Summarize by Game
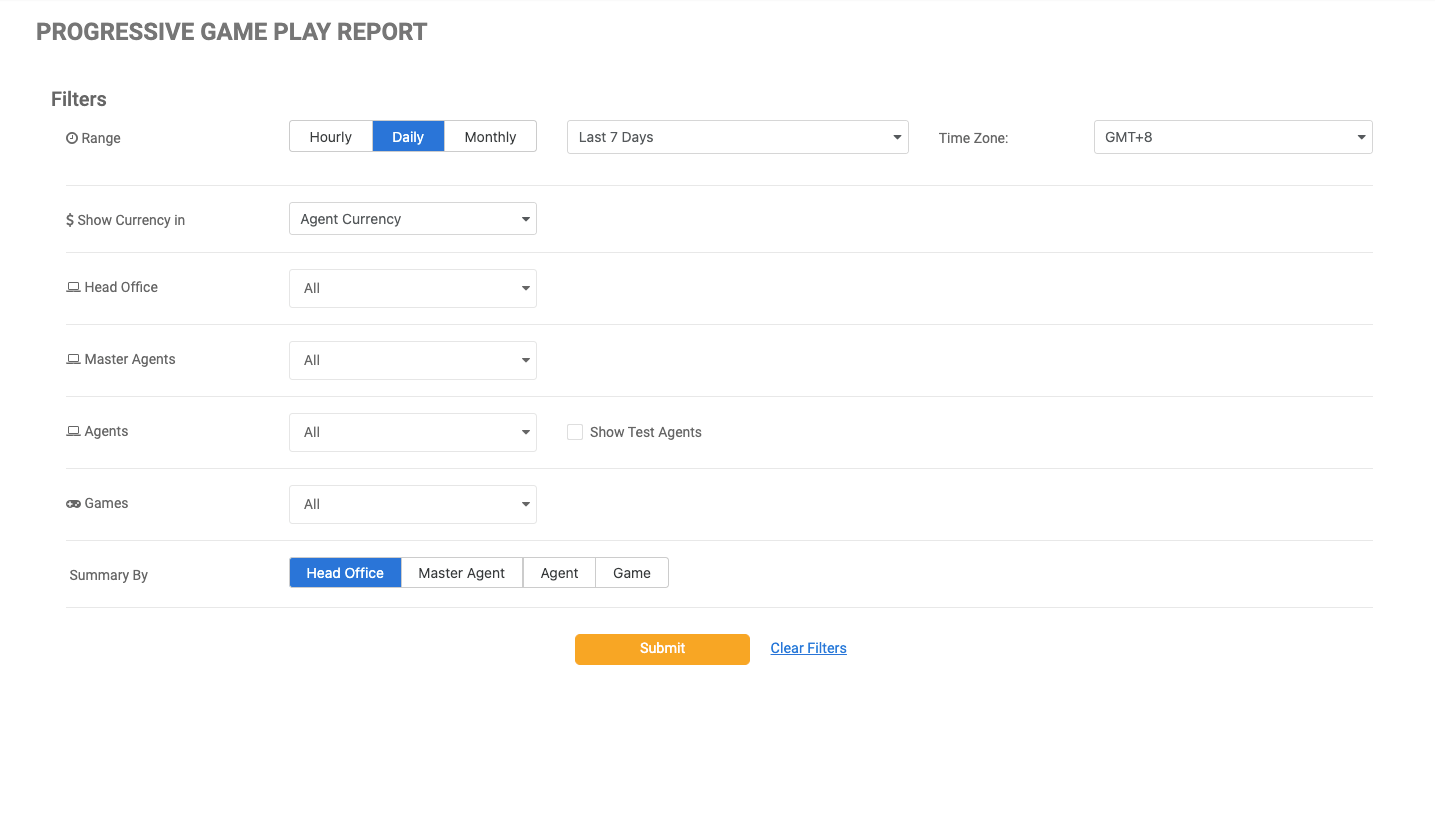The image size is (1435, 820). pyautogui.click(x=631, y=573)
